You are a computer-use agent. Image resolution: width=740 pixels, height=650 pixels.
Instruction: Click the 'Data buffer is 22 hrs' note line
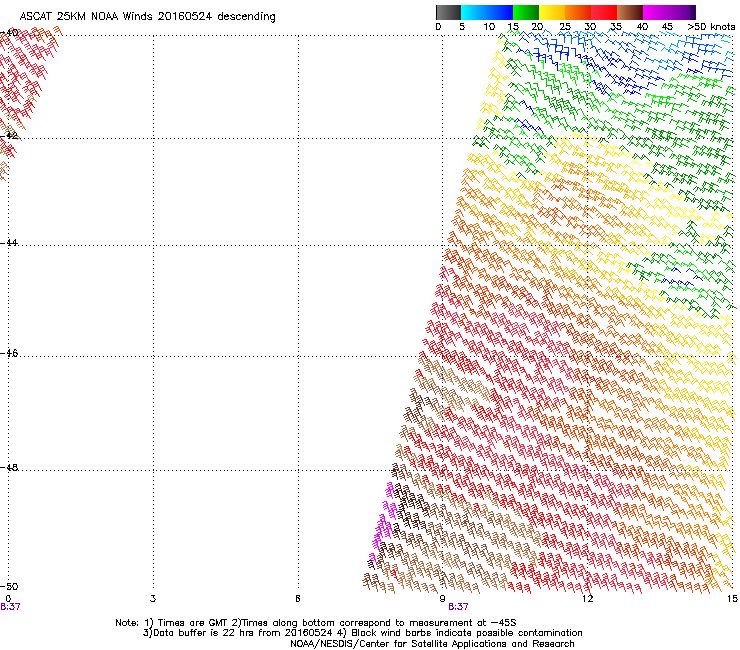[x=362, y=633]
